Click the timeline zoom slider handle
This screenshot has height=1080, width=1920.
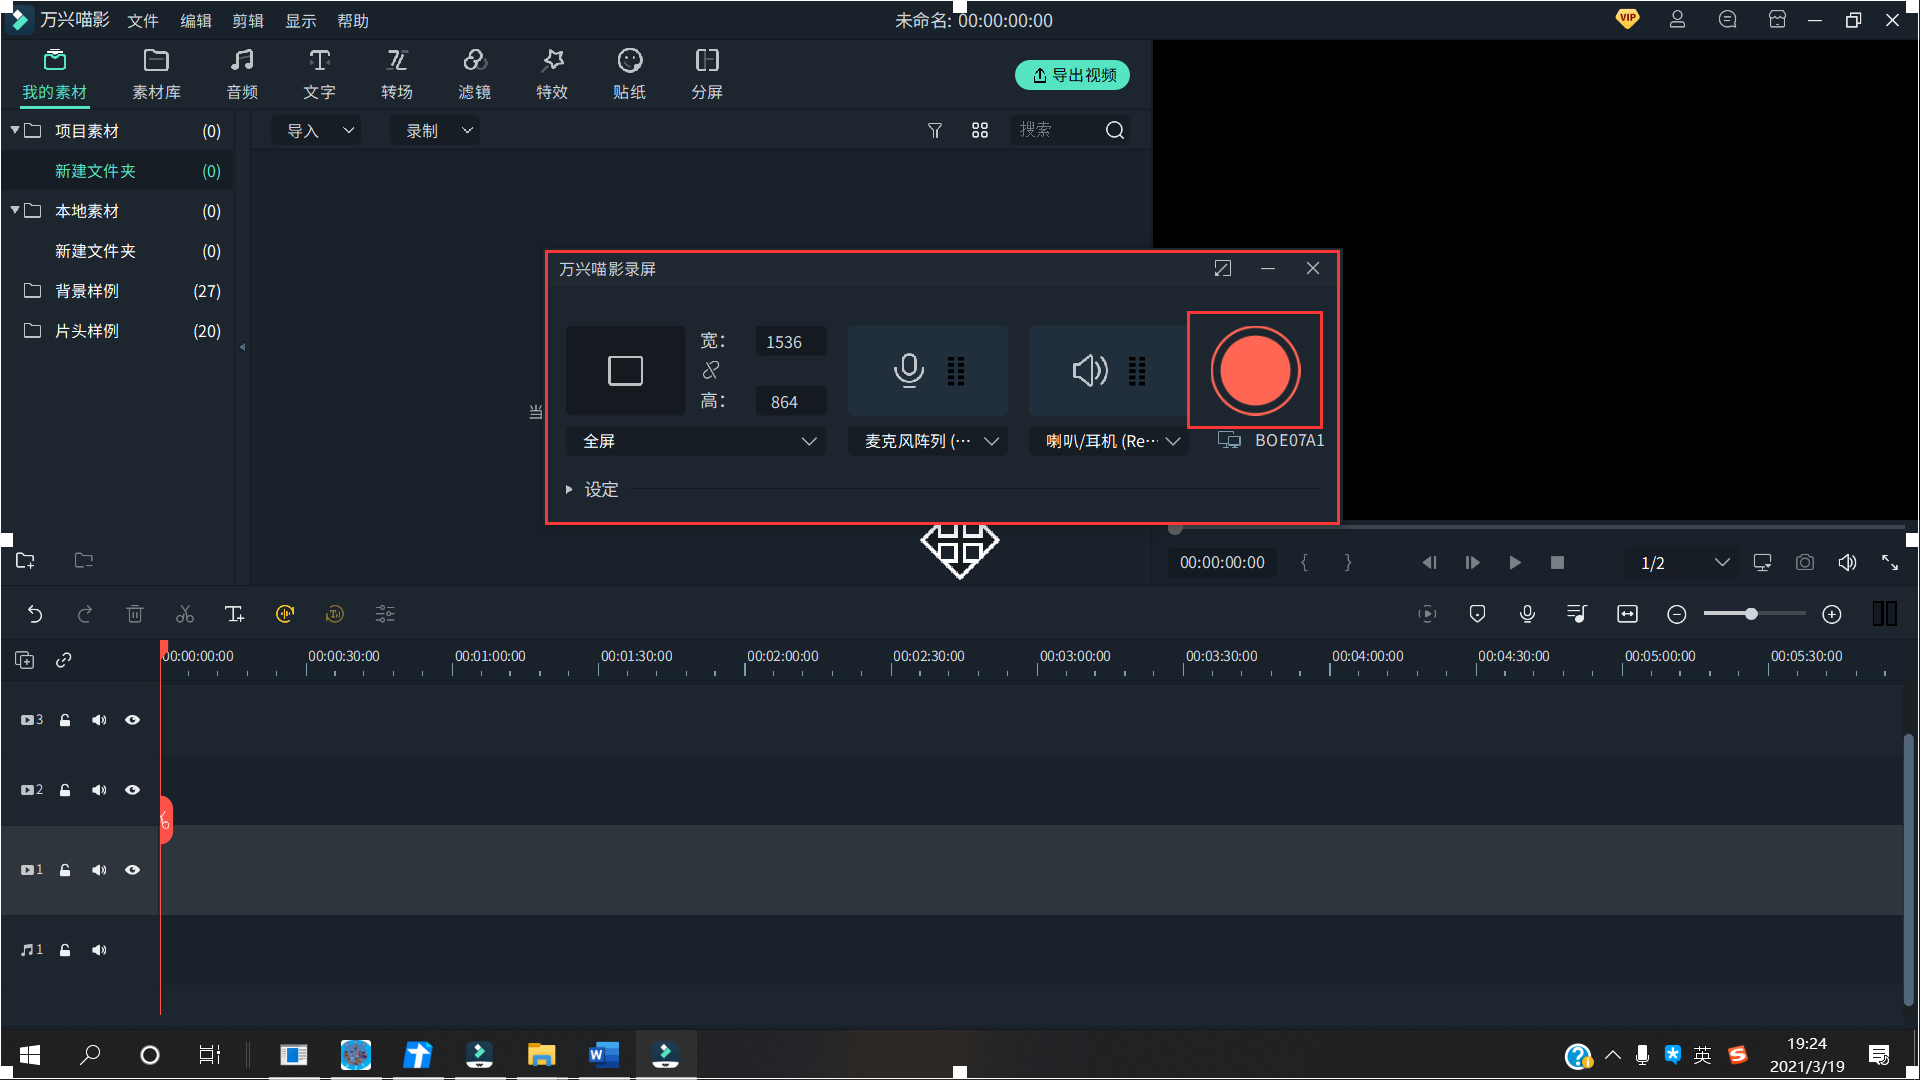pyautogui.click(x=1751, y=614)
